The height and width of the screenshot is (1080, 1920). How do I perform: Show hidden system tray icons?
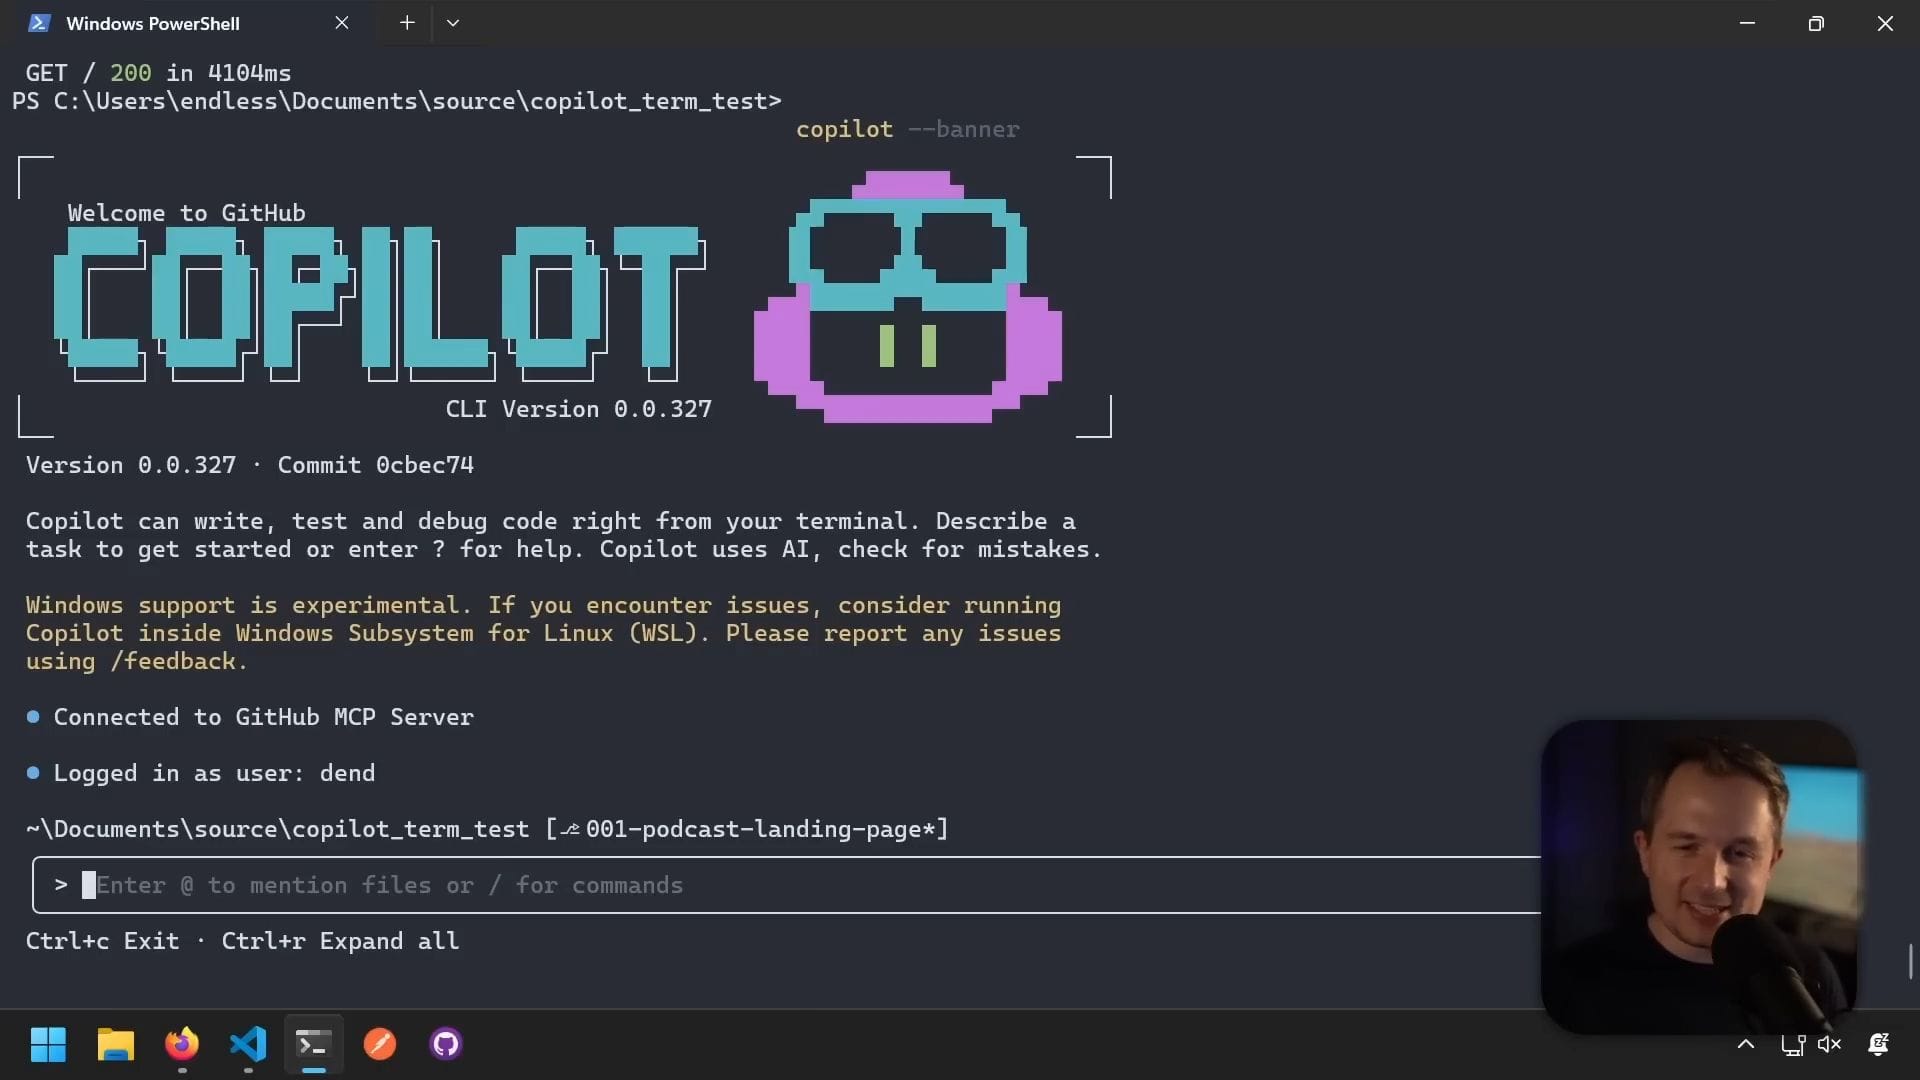coord(1746,1045)
